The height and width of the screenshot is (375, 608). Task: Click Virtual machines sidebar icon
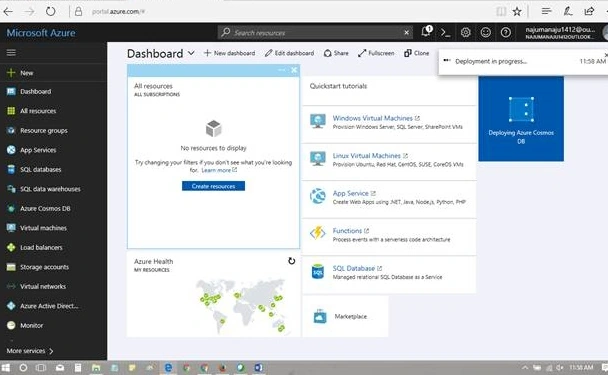[x=11, y=228]
